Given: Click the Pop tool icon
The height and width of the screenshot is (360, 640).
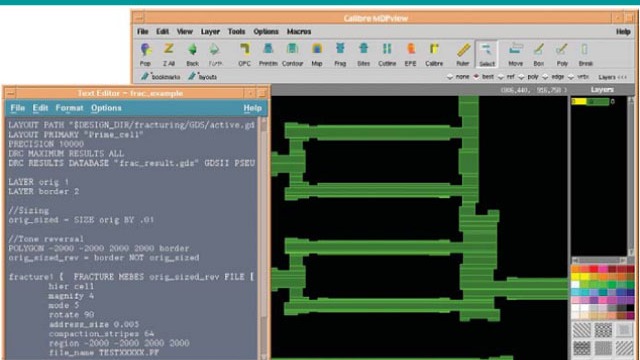Looking at the screenshot, I should coord(146,50).
